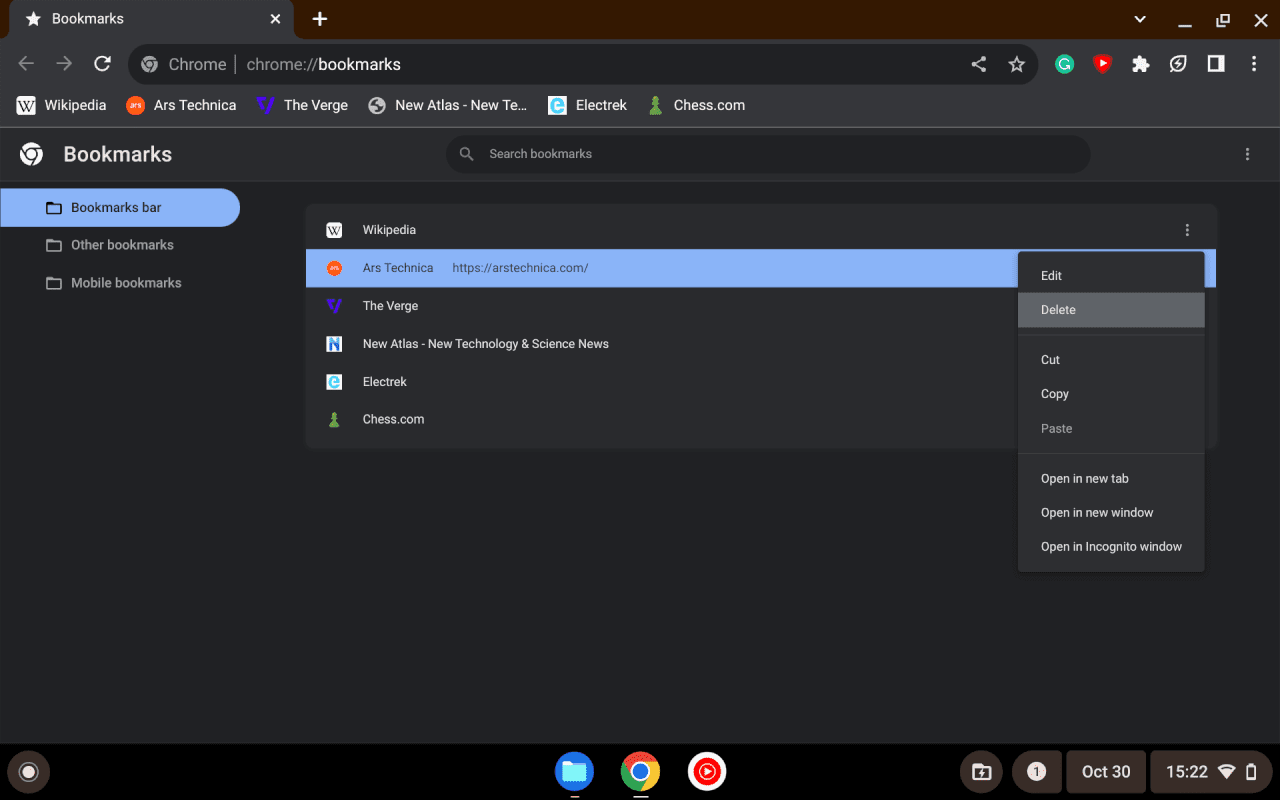The height and width of the screenshot is (800, 1280).
Task: Select The Verge bookmark row
Action: pos(761,306)
